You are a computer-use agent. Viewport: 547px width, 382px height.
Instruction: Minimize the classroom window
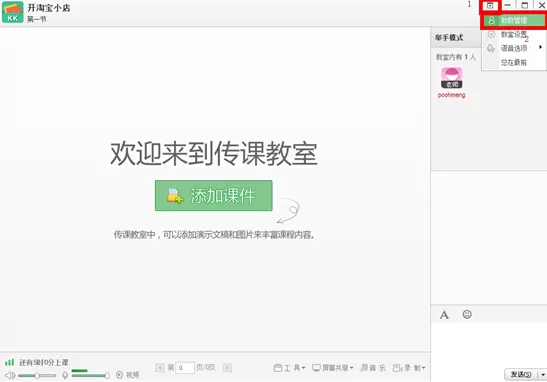point(508,5)
